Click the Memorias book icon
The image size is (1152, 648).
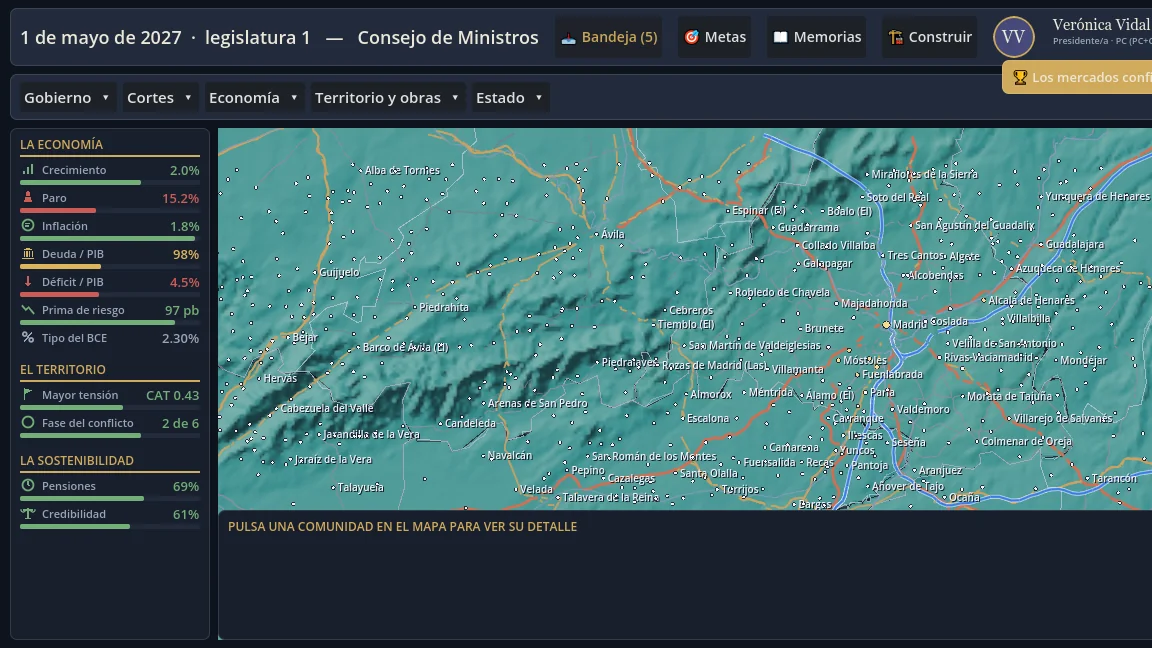pyautogui.click(x=780, y=37)
